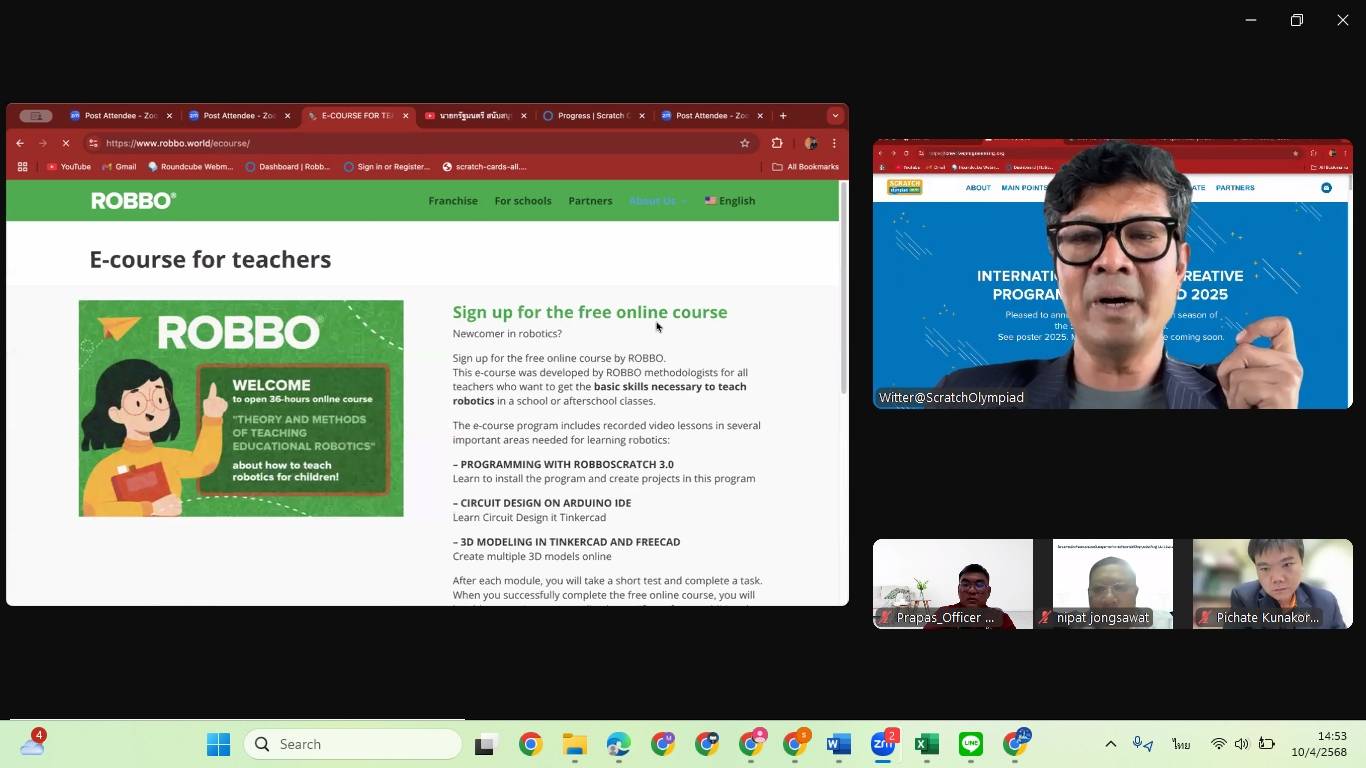Open Windows Start menu
This screenshot has height=768, width=1366.
click(218, 744)
